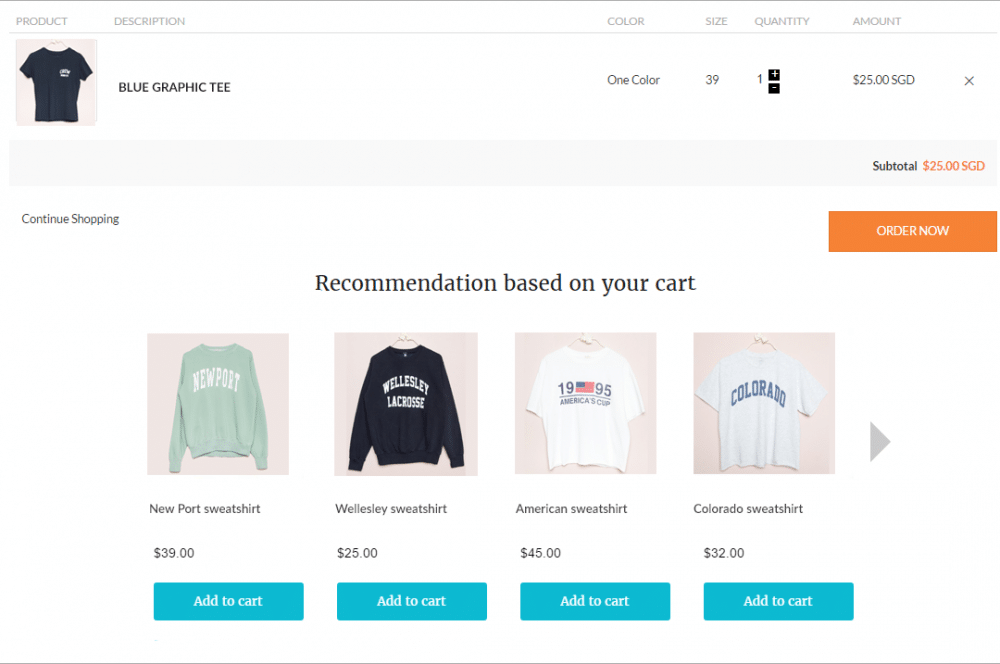Open the American sweatshirt title
This screenshot has height=664, width=1000.
pos(571,509)
